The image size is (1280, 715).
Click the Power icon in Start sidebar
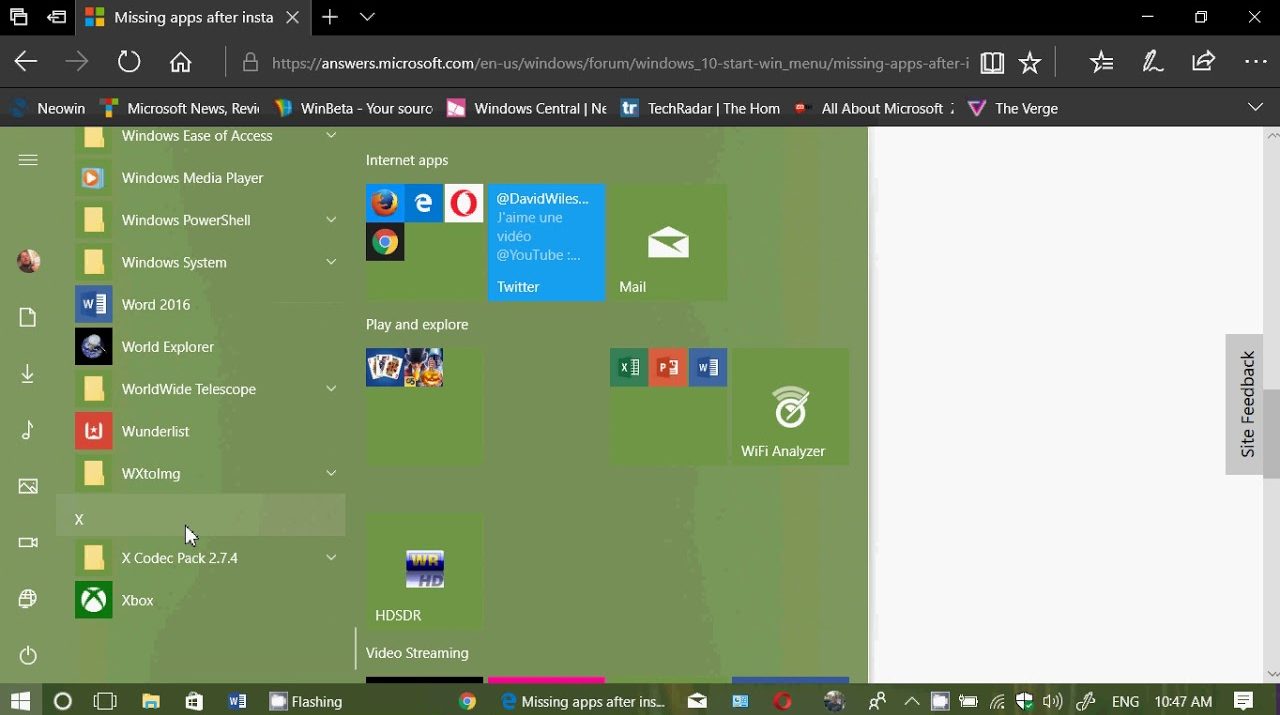coord(28,656)
